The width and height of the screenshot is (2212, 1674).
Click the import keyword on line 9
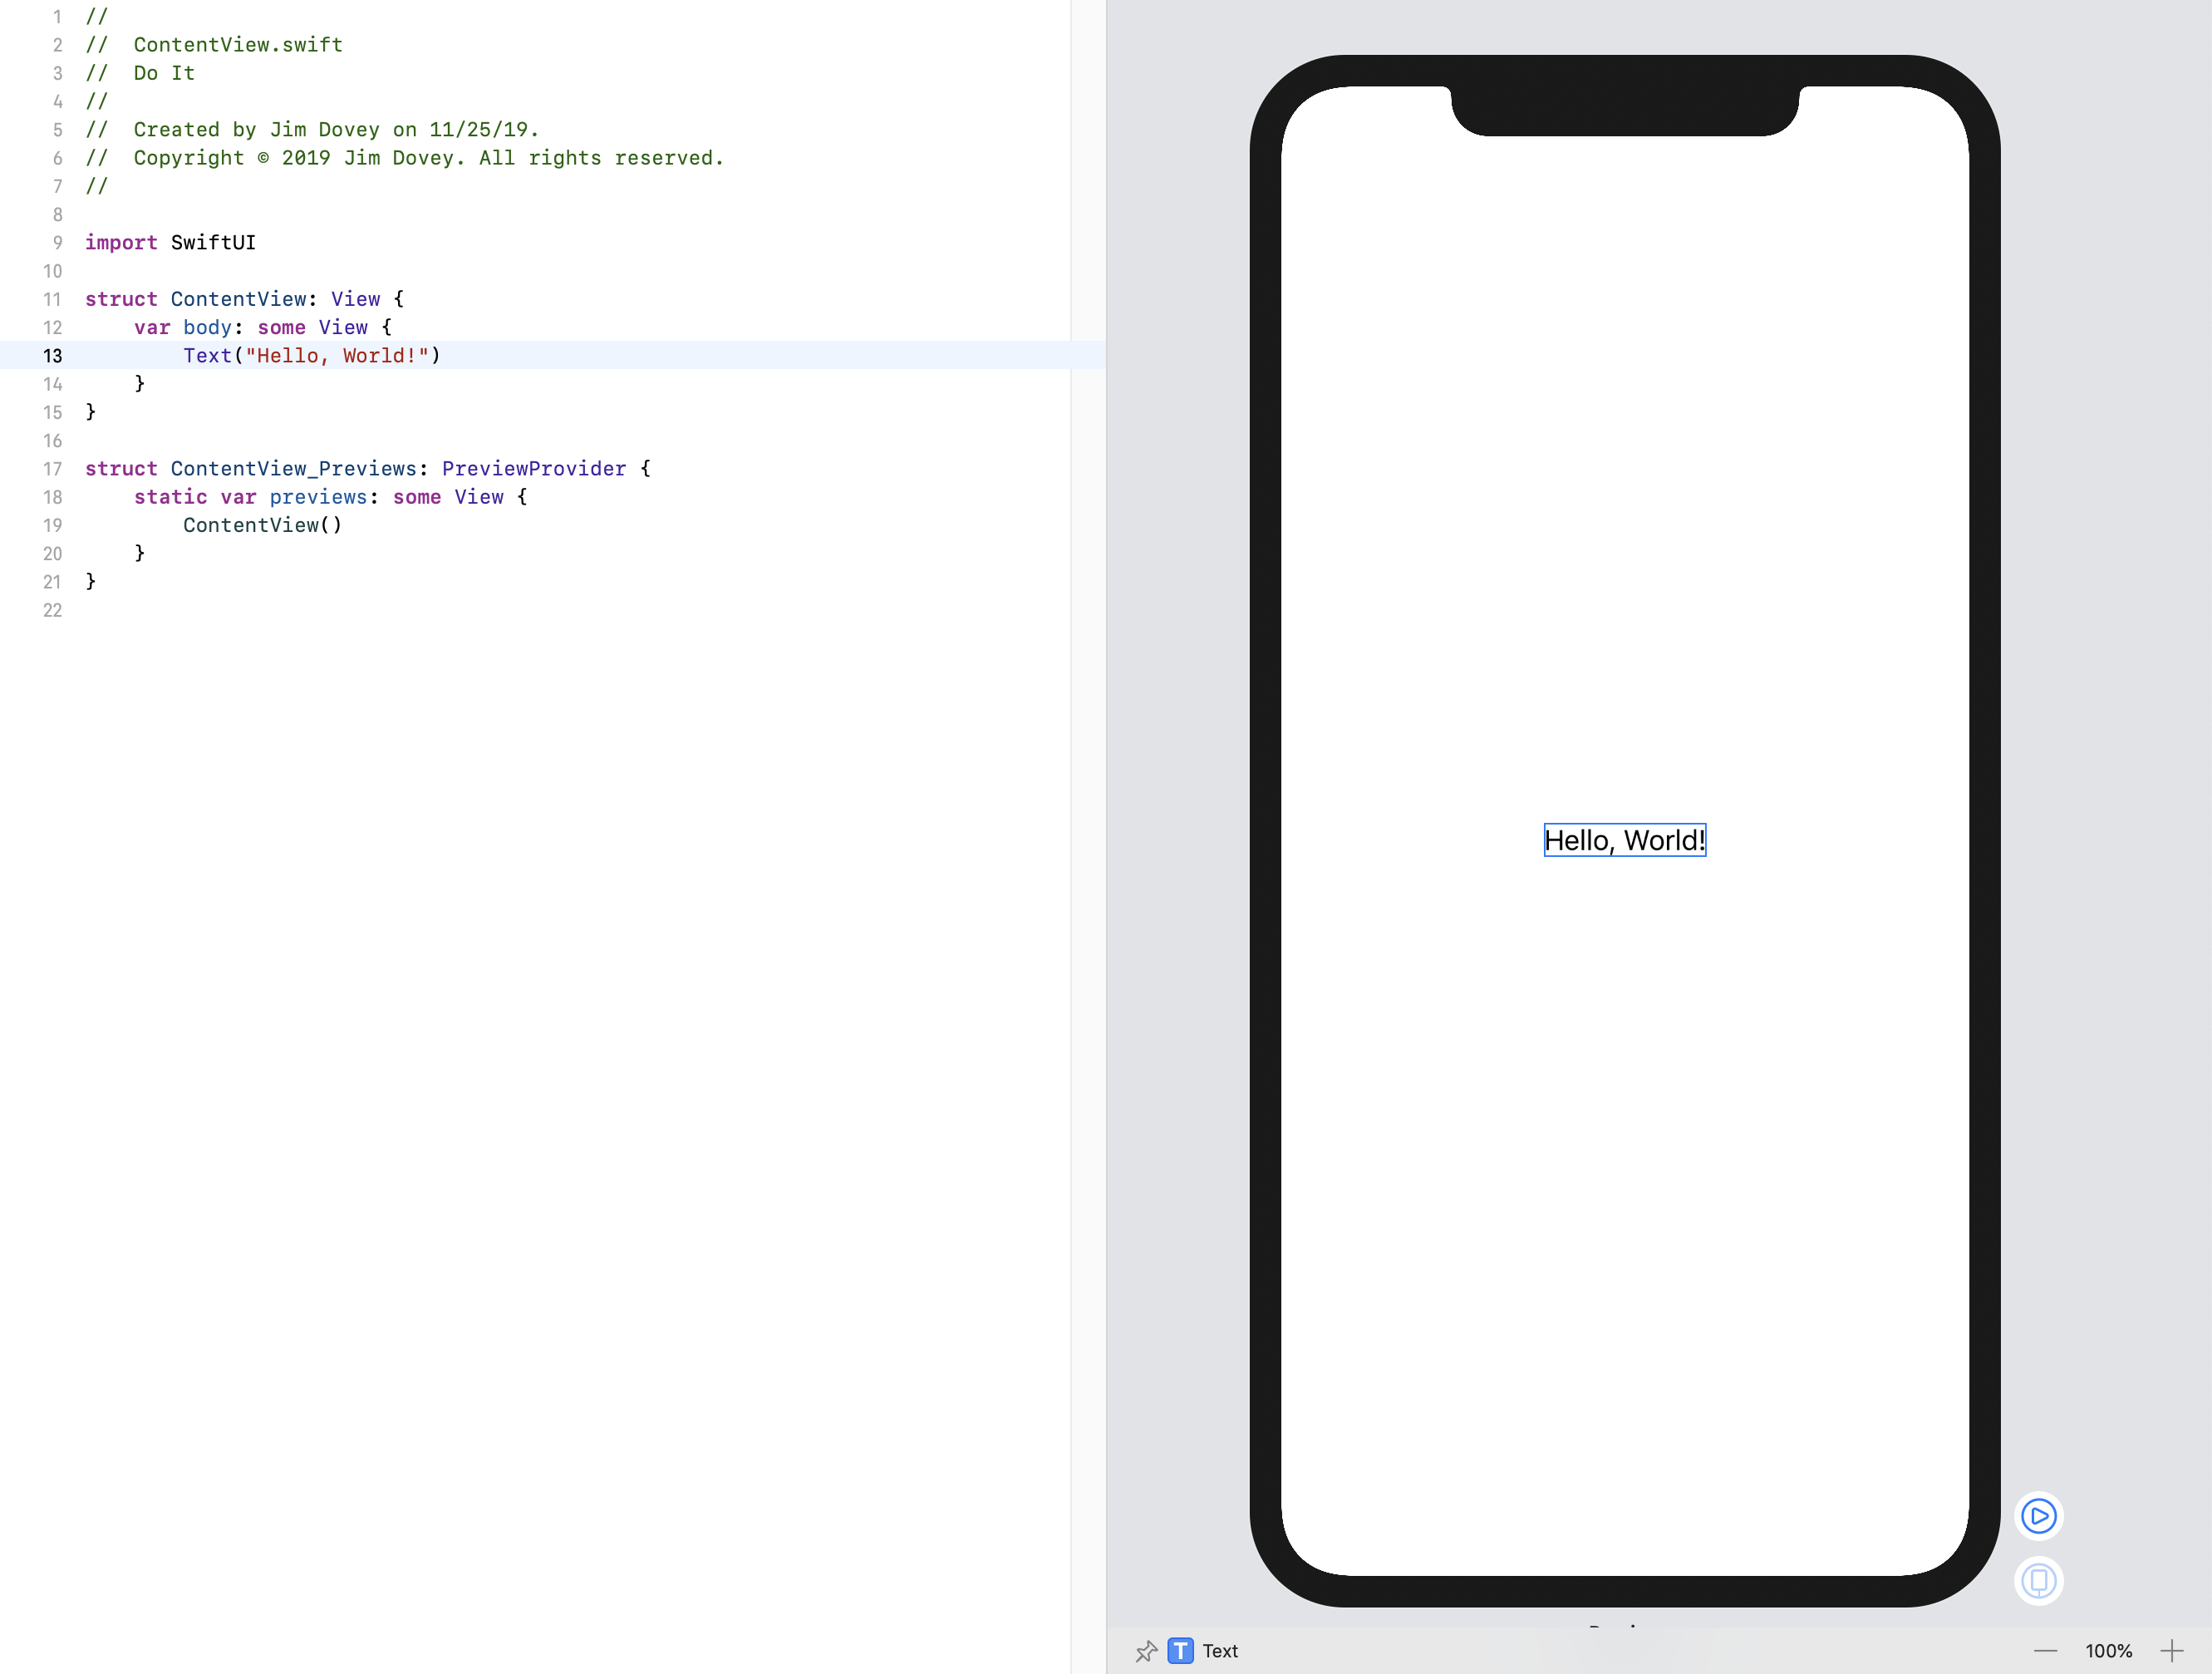(x=121, y=243)
